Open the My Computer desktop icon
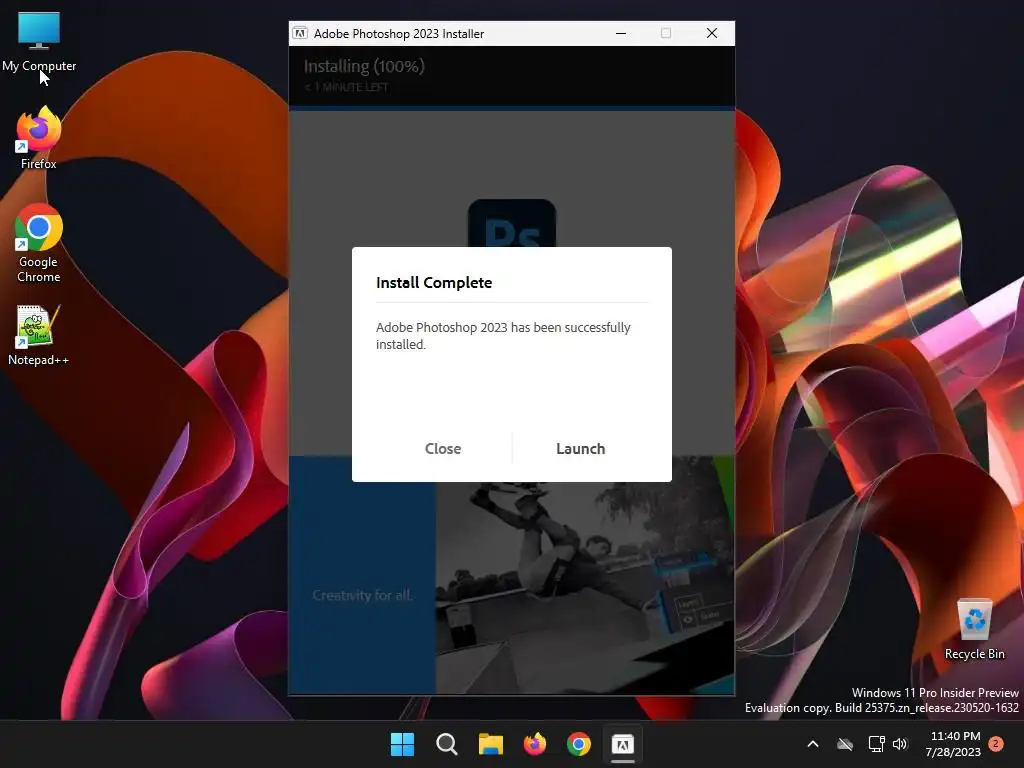 point(39,42)
